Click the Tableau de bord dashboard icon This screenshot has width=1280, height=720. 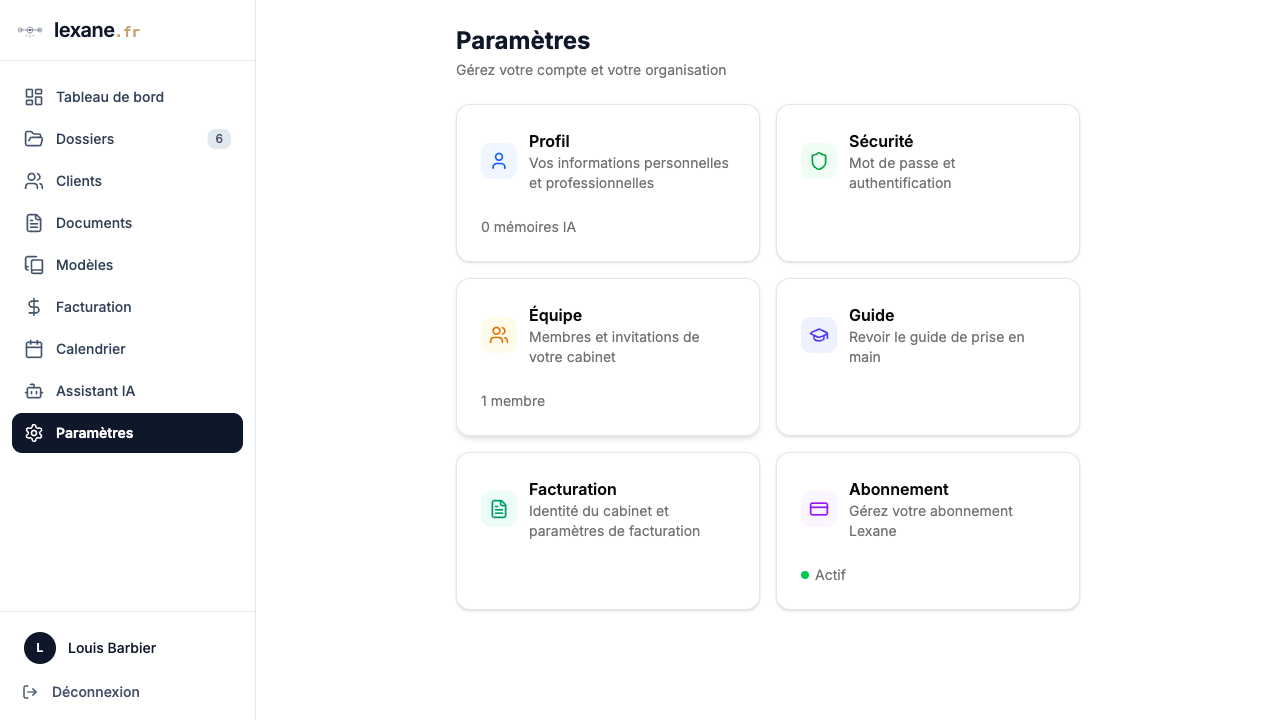[33, 97]
